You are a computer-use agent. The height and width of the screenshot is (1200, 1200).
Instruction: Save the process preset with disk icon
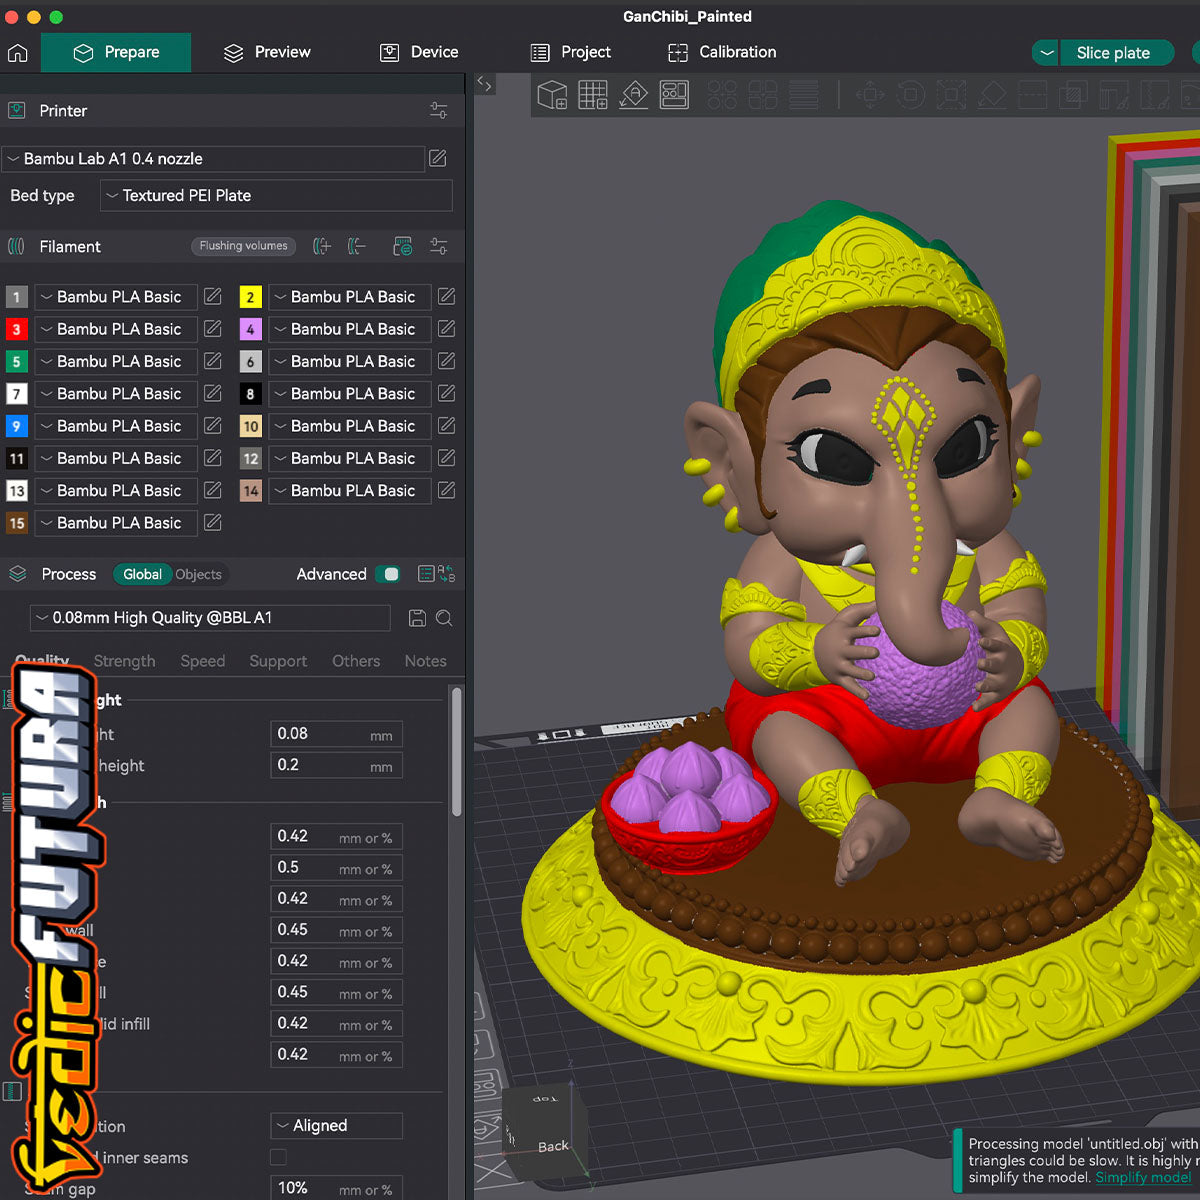point(418,618)
